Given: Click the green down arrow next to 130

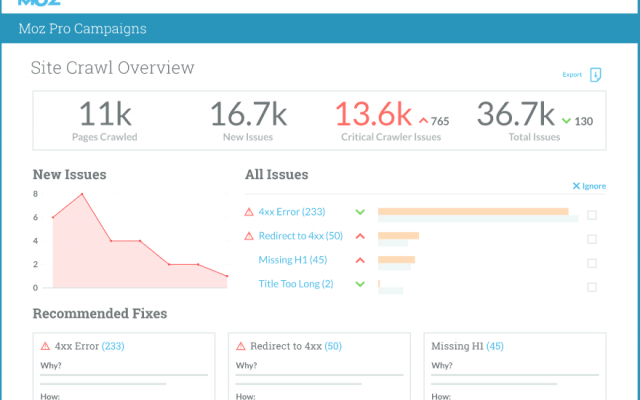Looking at the screenshot, I should click(566, 121).
